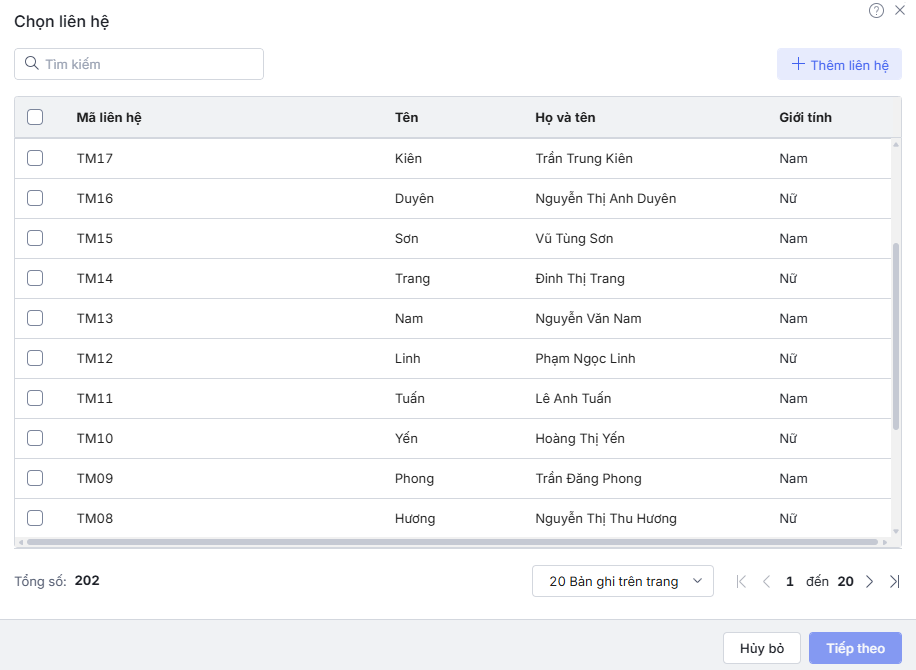Jump to the last page icon
Viewport: 916px width, 670px height.
(894, 581)
